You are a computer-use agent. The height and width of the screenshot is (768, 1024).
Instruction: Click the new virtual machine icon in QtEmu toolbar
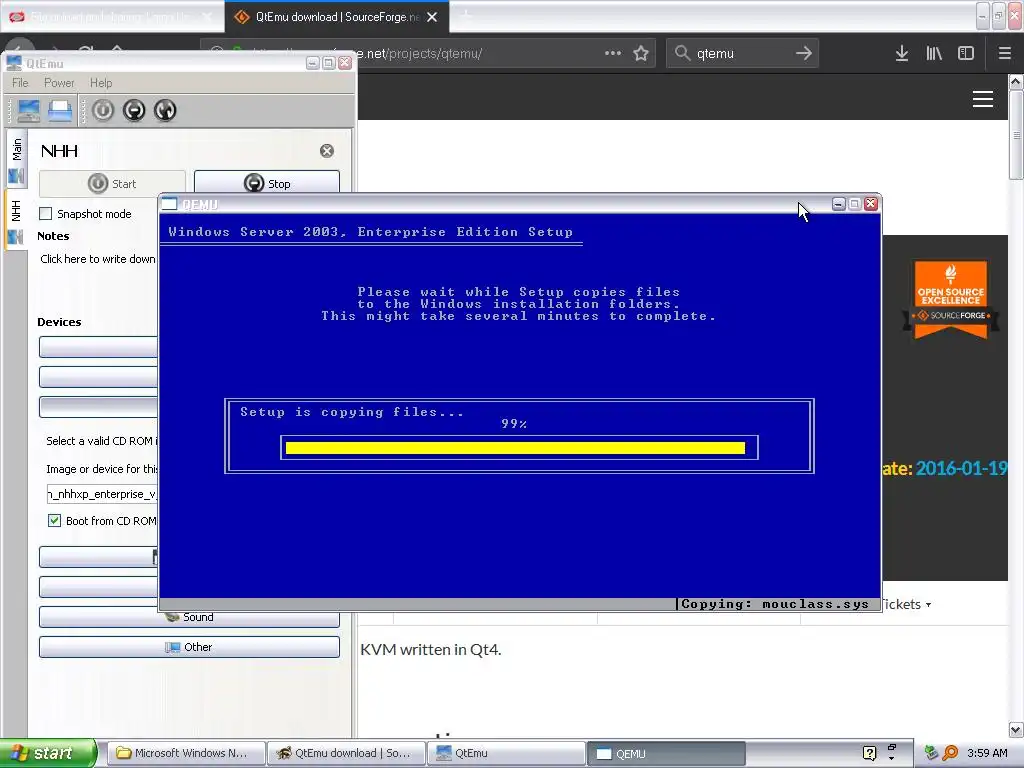click(29, 110)
